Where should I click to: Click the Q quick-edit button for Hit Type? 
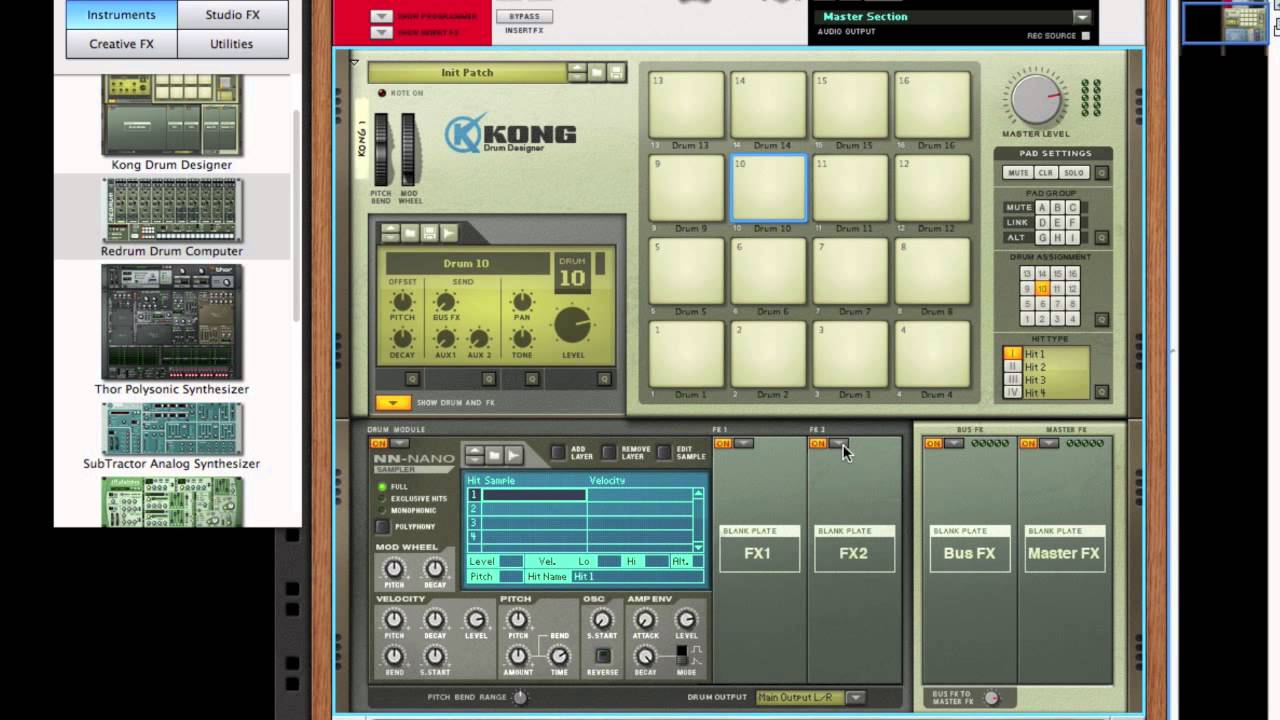(1101, 392)
